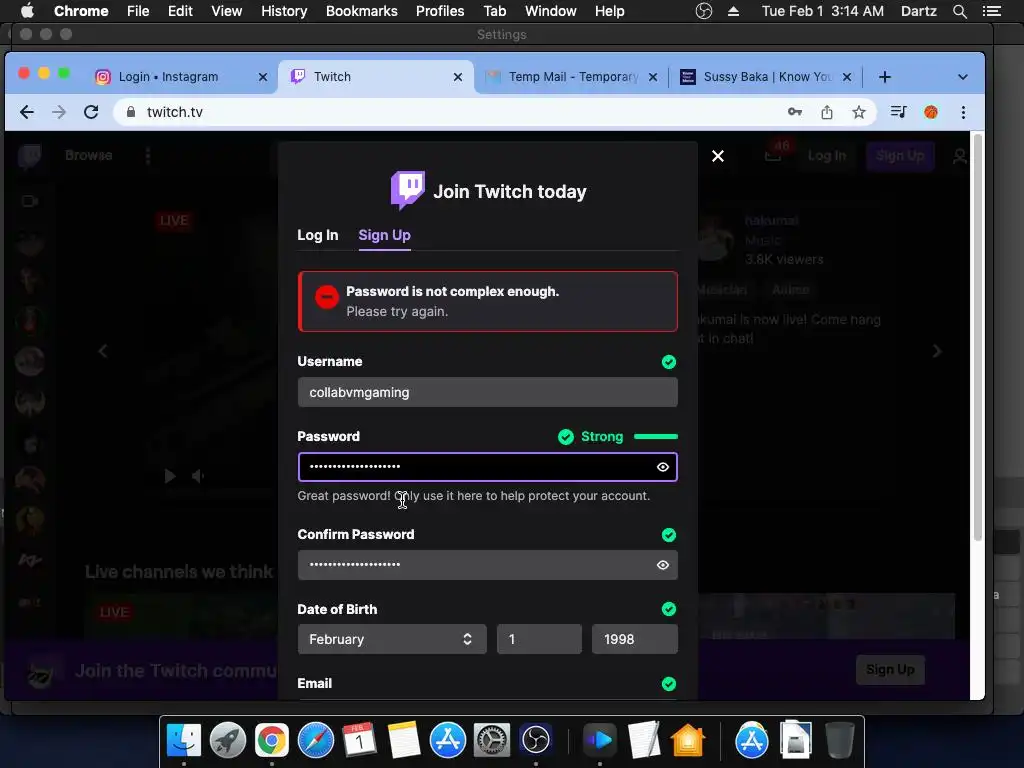This screenshot has height=768, width=1024.
Task: Go forward in Chrome
Action: pos(59,112)
